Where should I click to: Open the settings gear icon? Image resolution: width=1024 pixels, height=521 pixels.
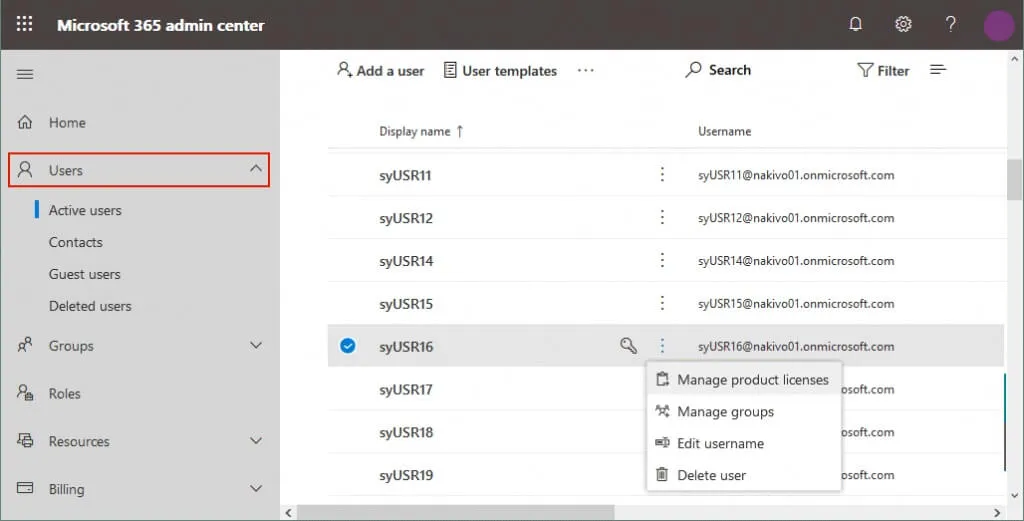coord(903,25)
